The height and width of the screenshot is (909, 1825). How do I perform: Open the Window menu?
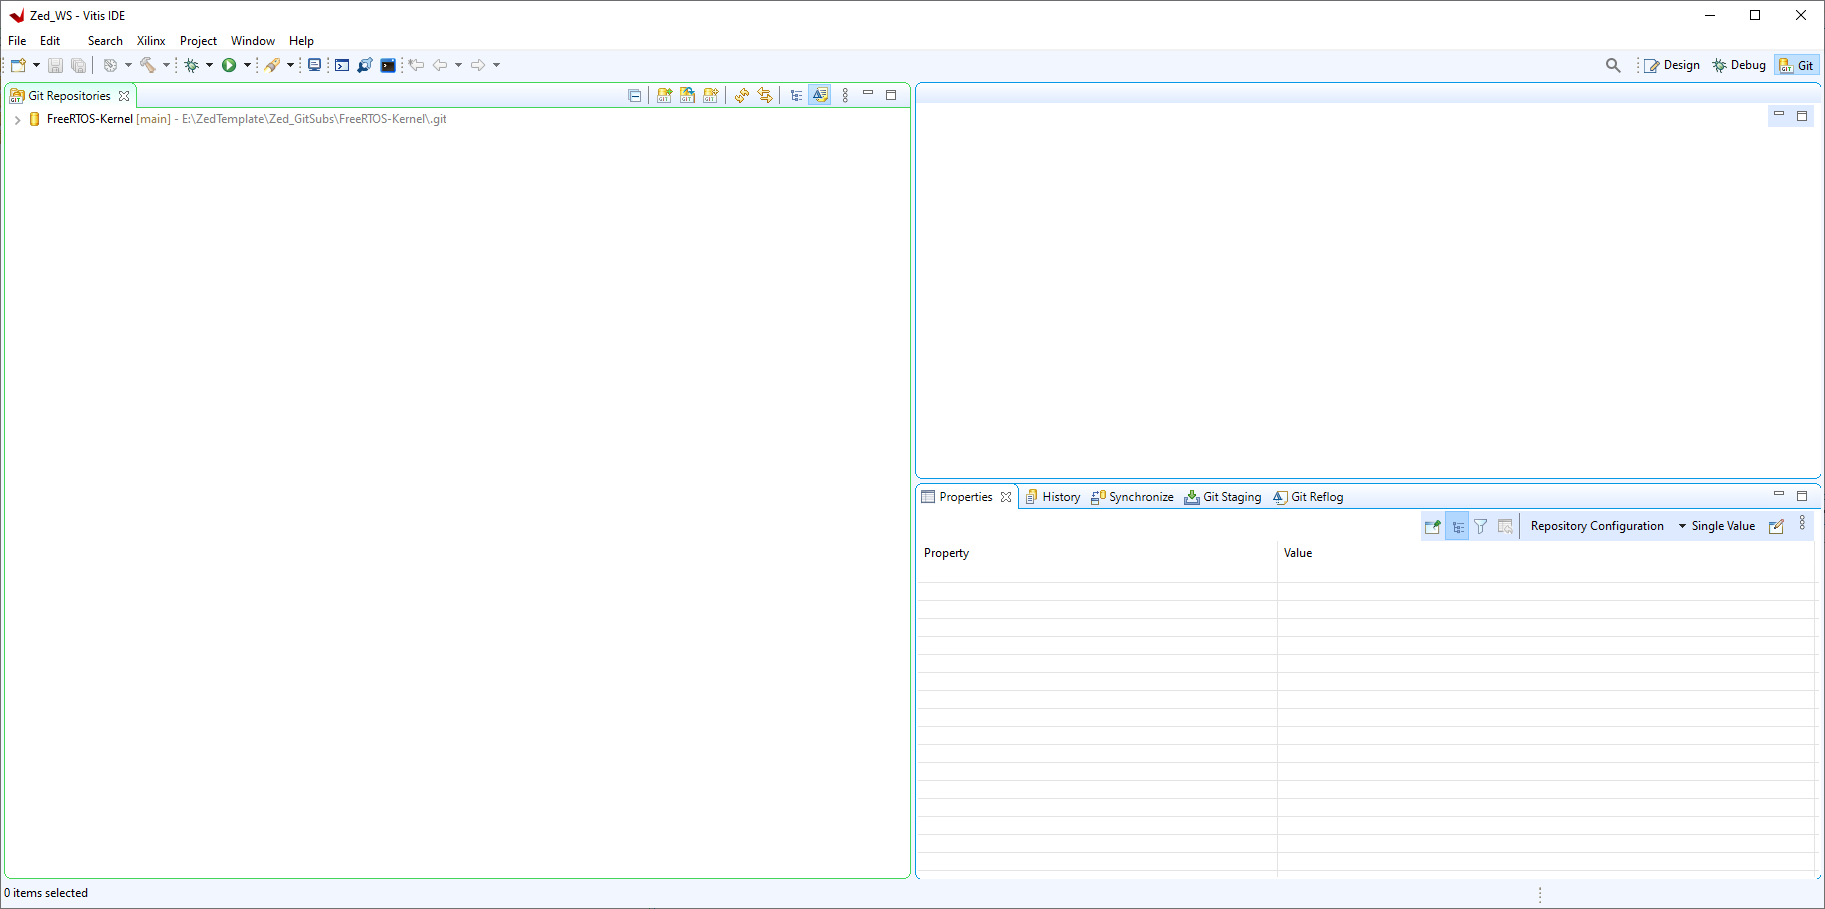tap(253, 41)
